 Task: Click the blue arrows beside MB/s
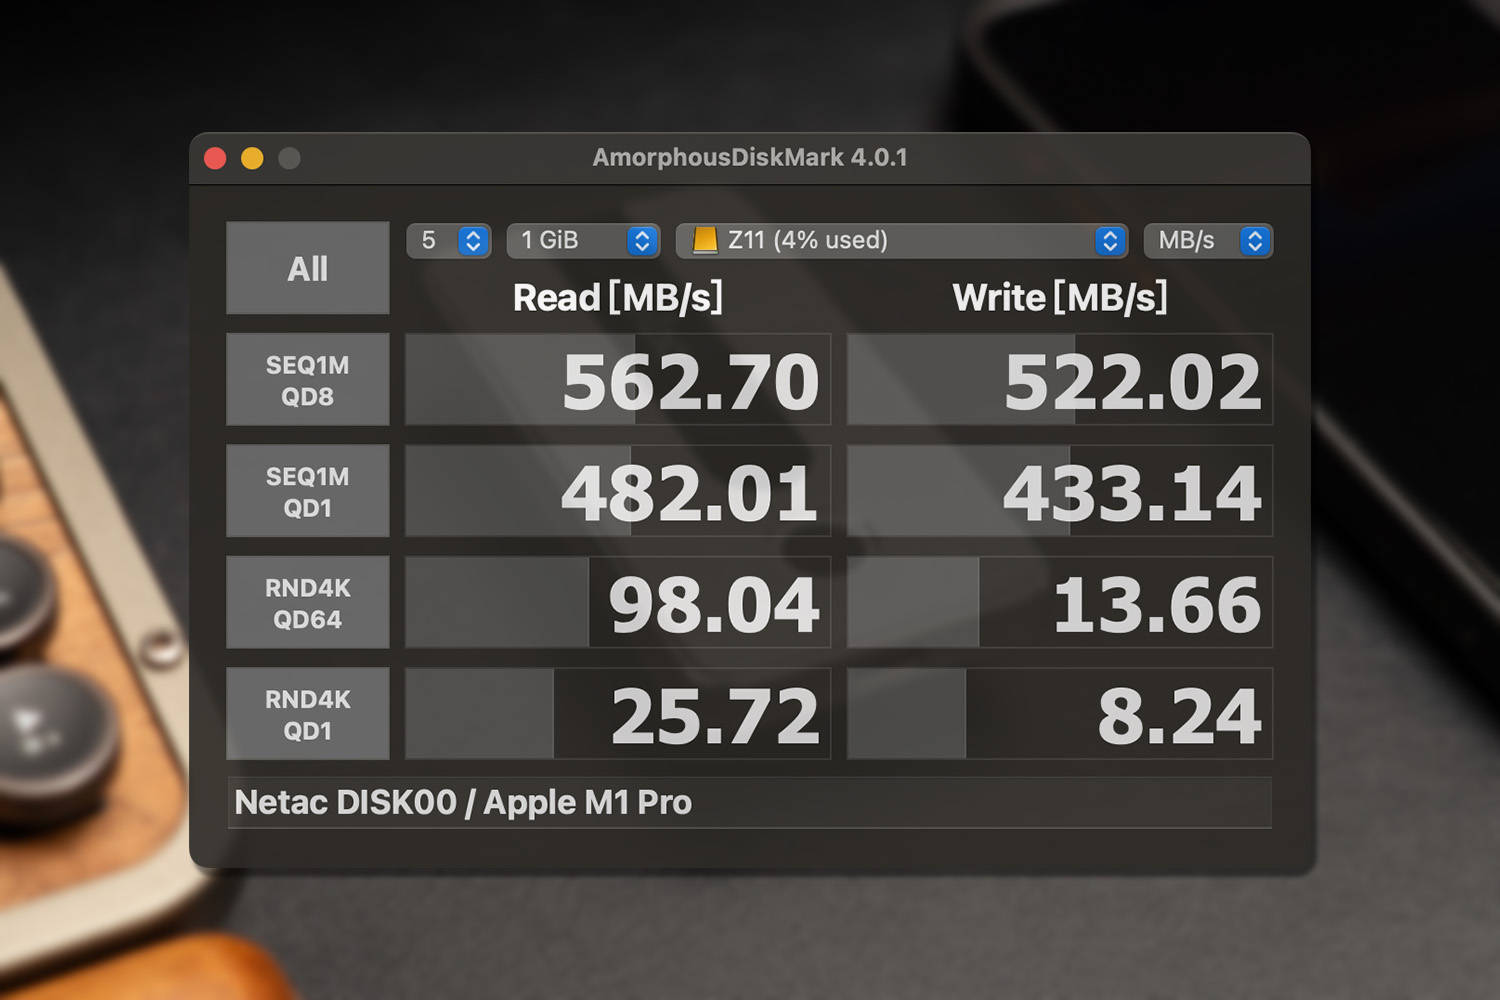pos(1254,241)
